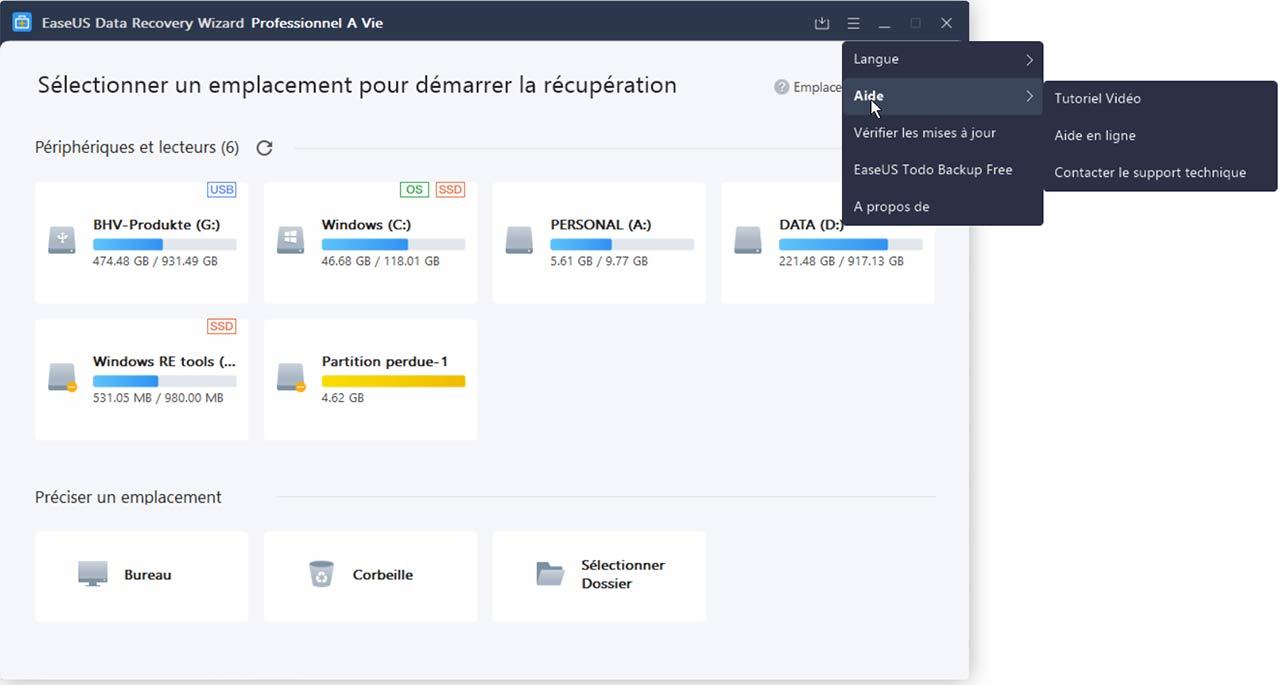This screenshot has width=1280, height=685.
Task: Close the EaseUS Data Recovery window
Action: pos(946,23)
